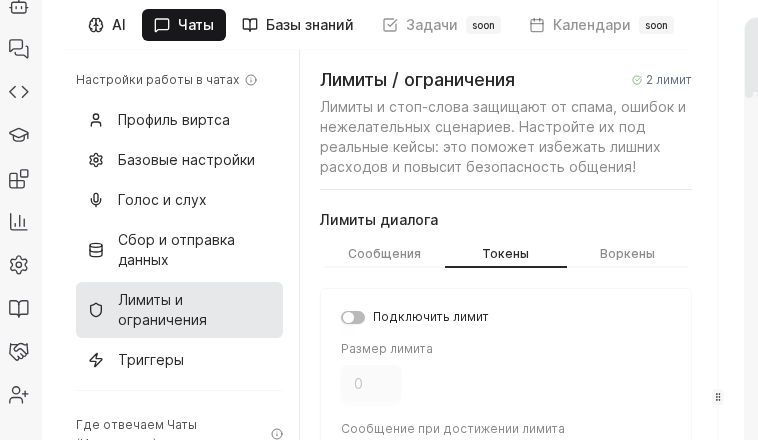Switch to the AI tab

[107, 25]
